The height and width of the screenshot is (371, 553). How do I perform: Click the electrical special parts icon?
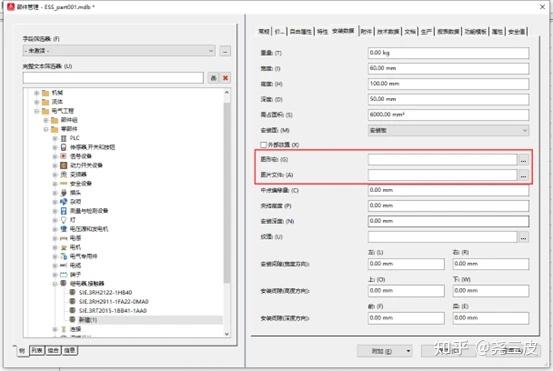63,256
